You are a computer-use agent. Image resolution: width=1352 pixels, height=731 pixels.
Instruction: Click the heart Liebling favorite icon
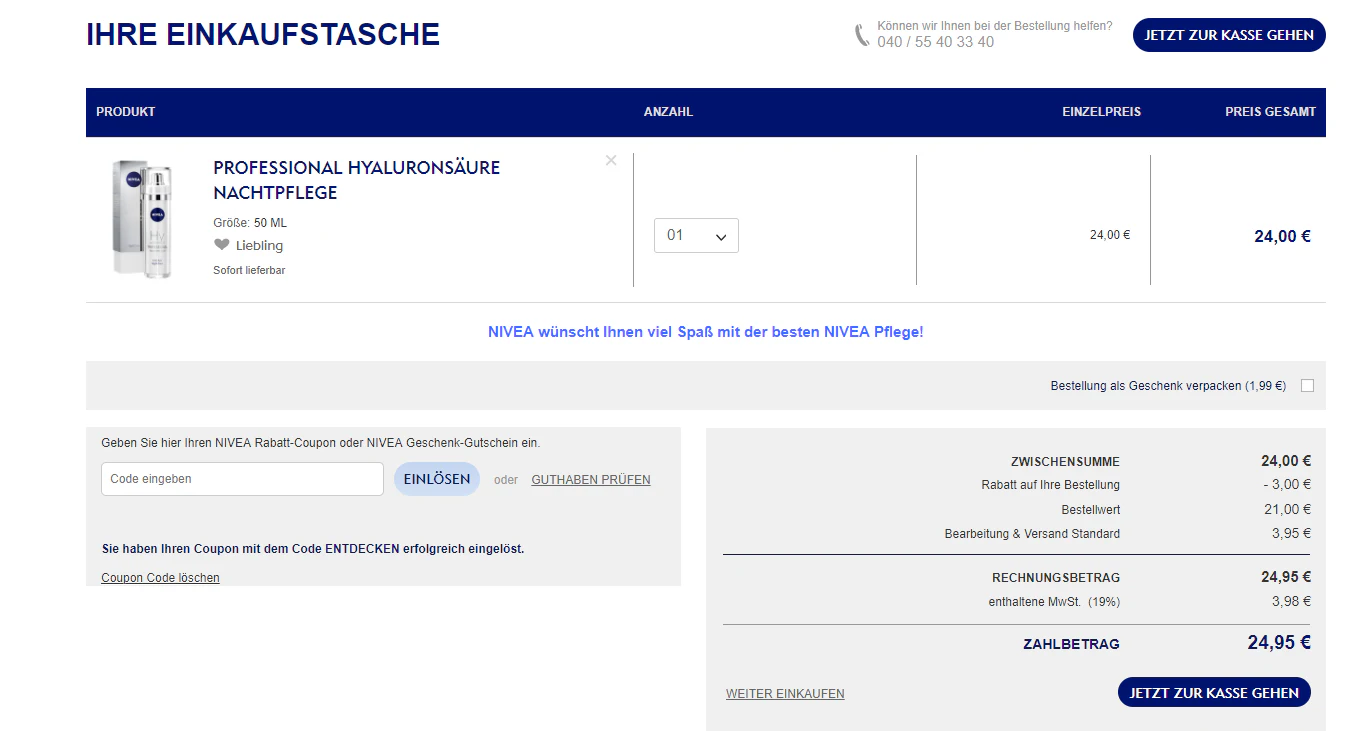tap(222, 245)
